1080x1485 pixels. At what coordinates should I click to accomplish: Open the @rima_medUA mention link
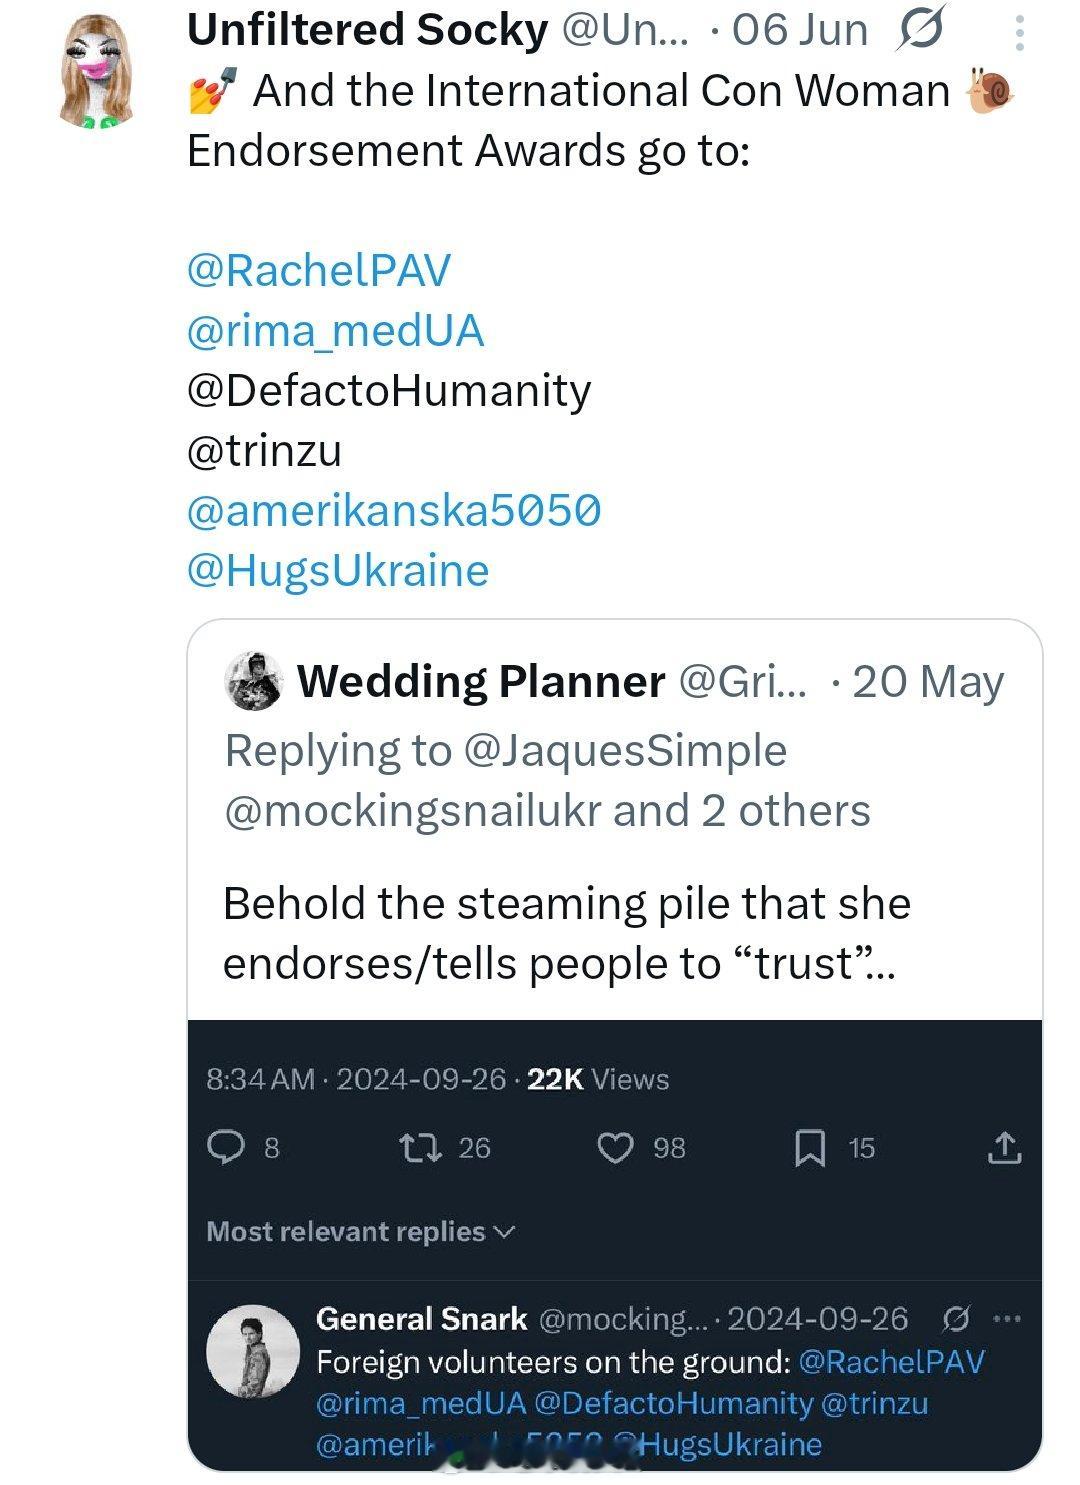tap(335, 330)
